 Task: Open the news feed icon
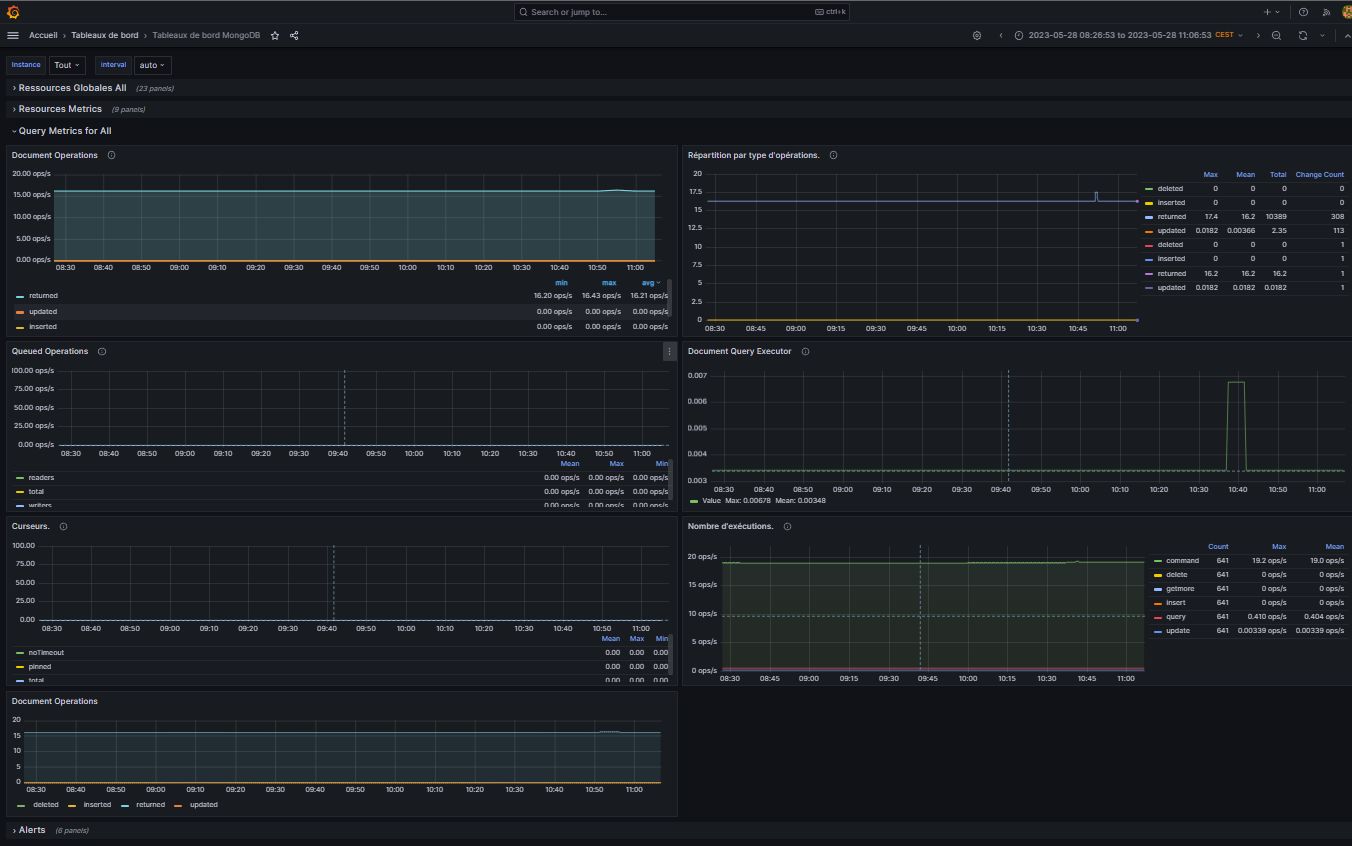click(1327, 12)
